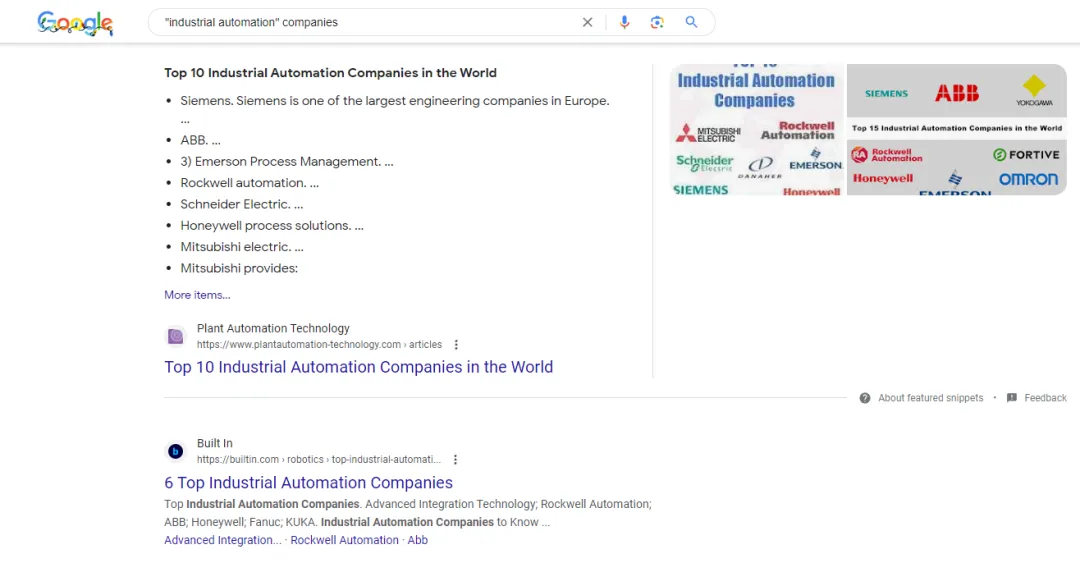Jump to Advanced Integration sitelink
The height and width of the screenshot is (563, 1080).
[x=222, y=540]
